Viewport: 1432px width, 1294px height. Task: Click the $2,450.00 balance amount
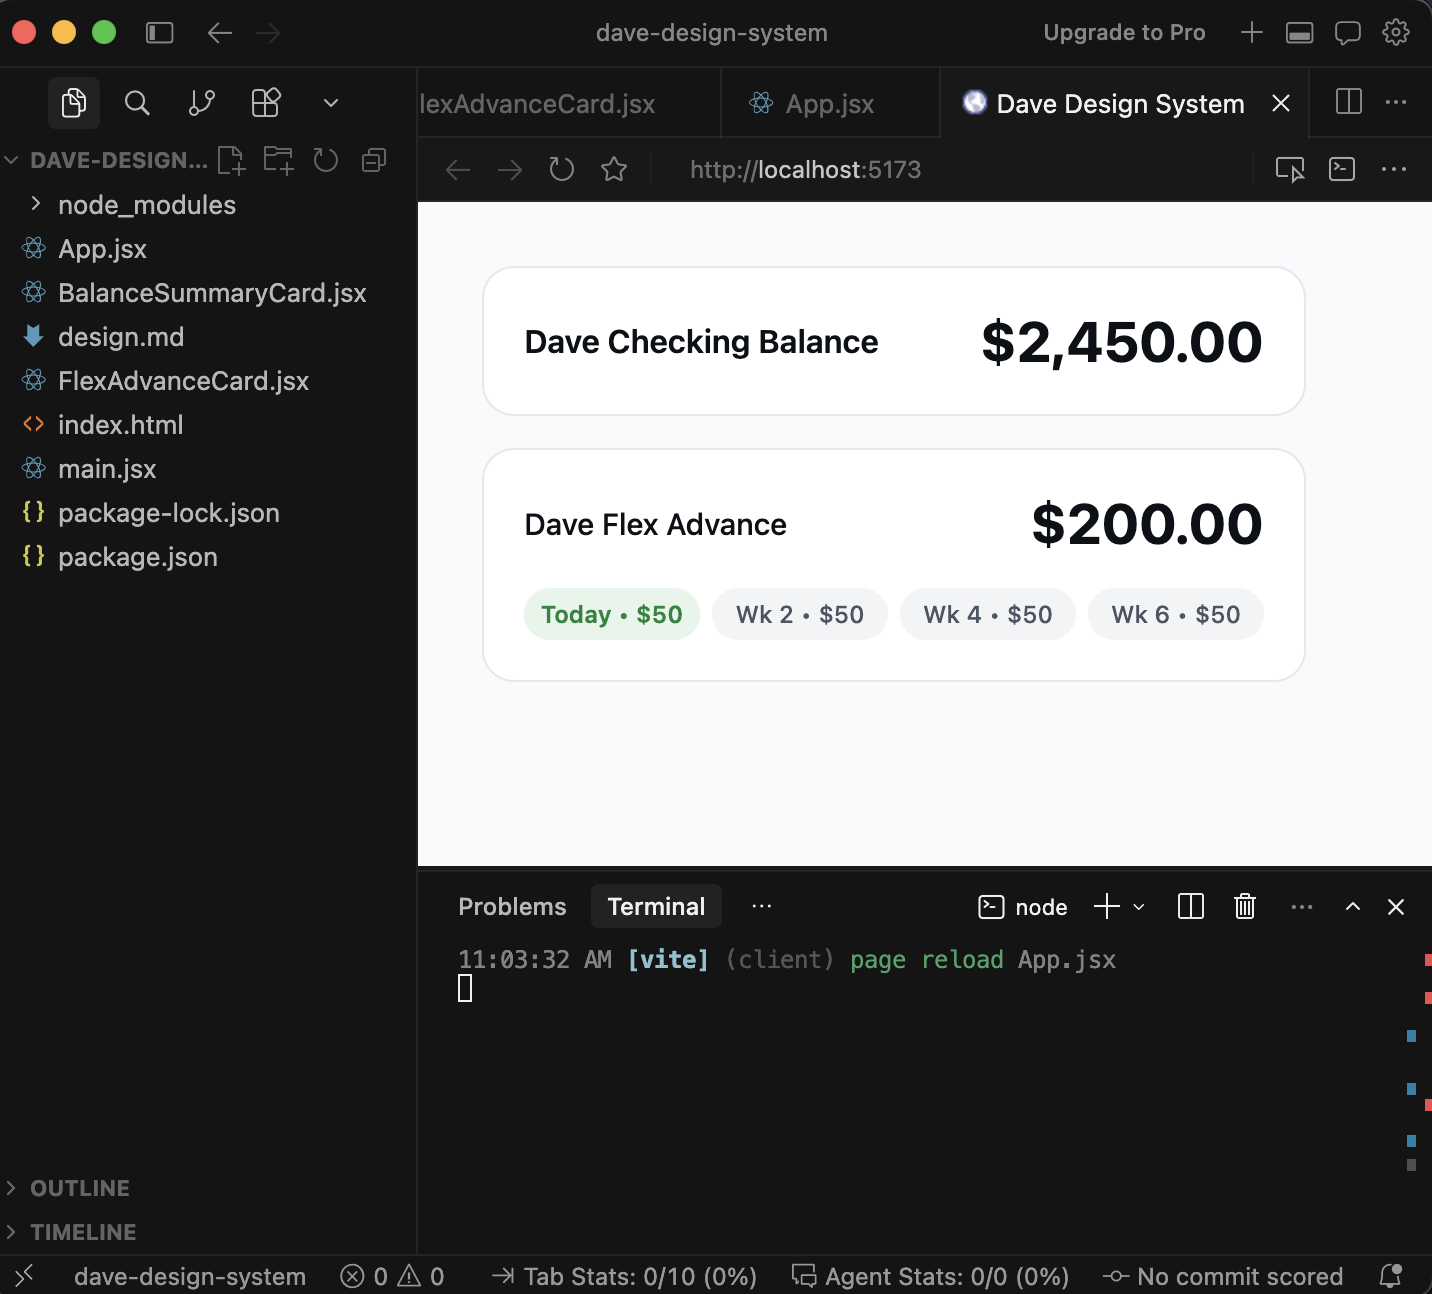click(1122, 342)
